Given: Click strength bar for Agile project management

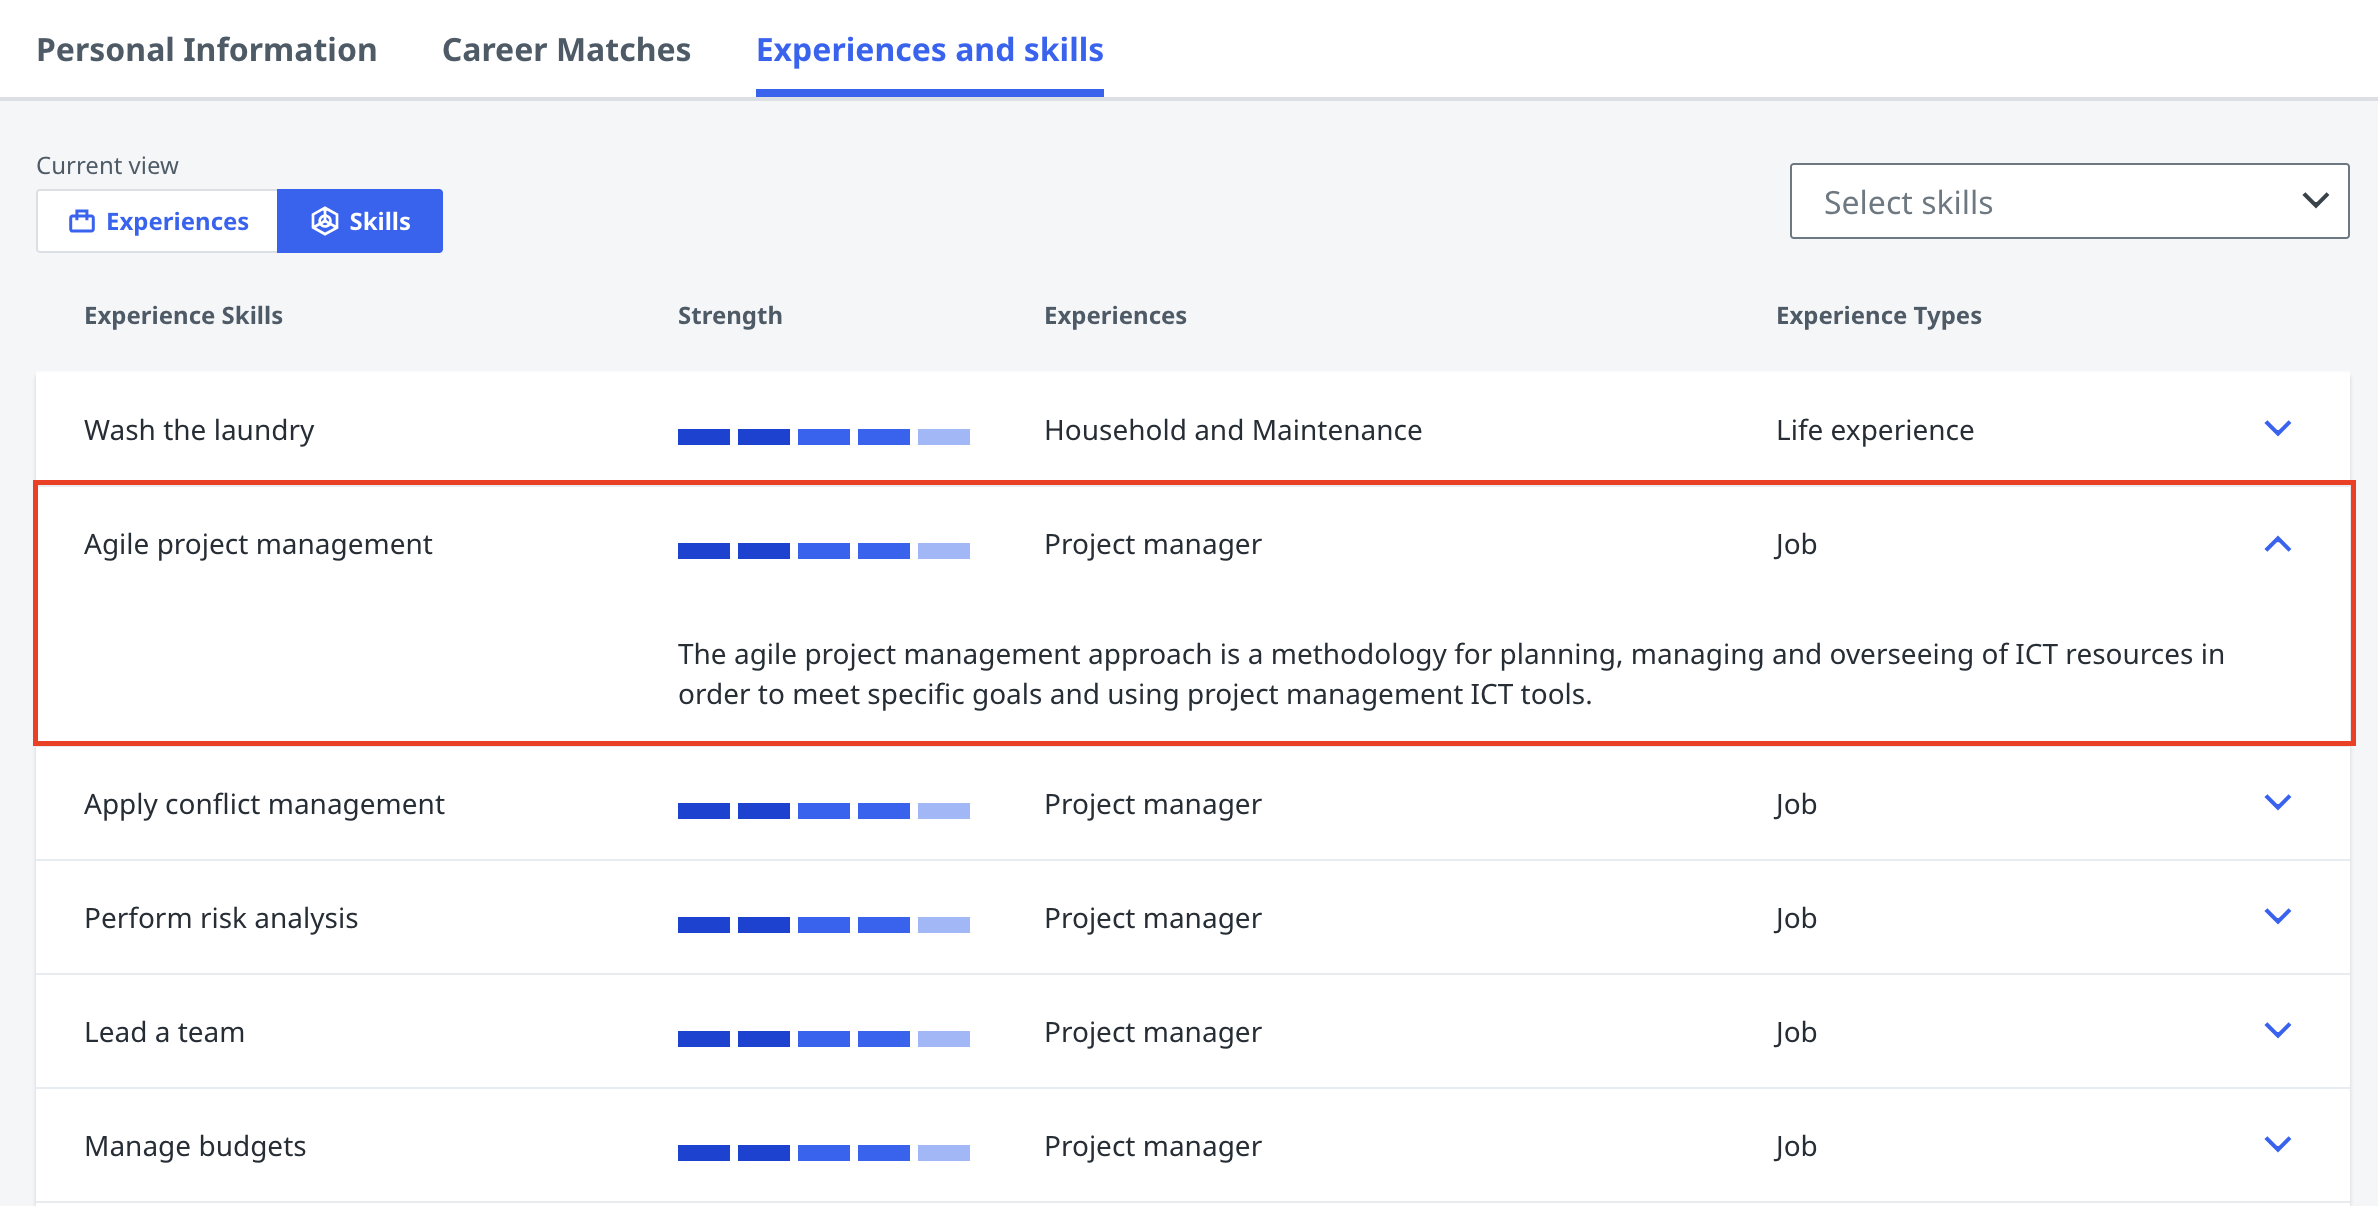Looking at the screenshot, I should [823, 551].
